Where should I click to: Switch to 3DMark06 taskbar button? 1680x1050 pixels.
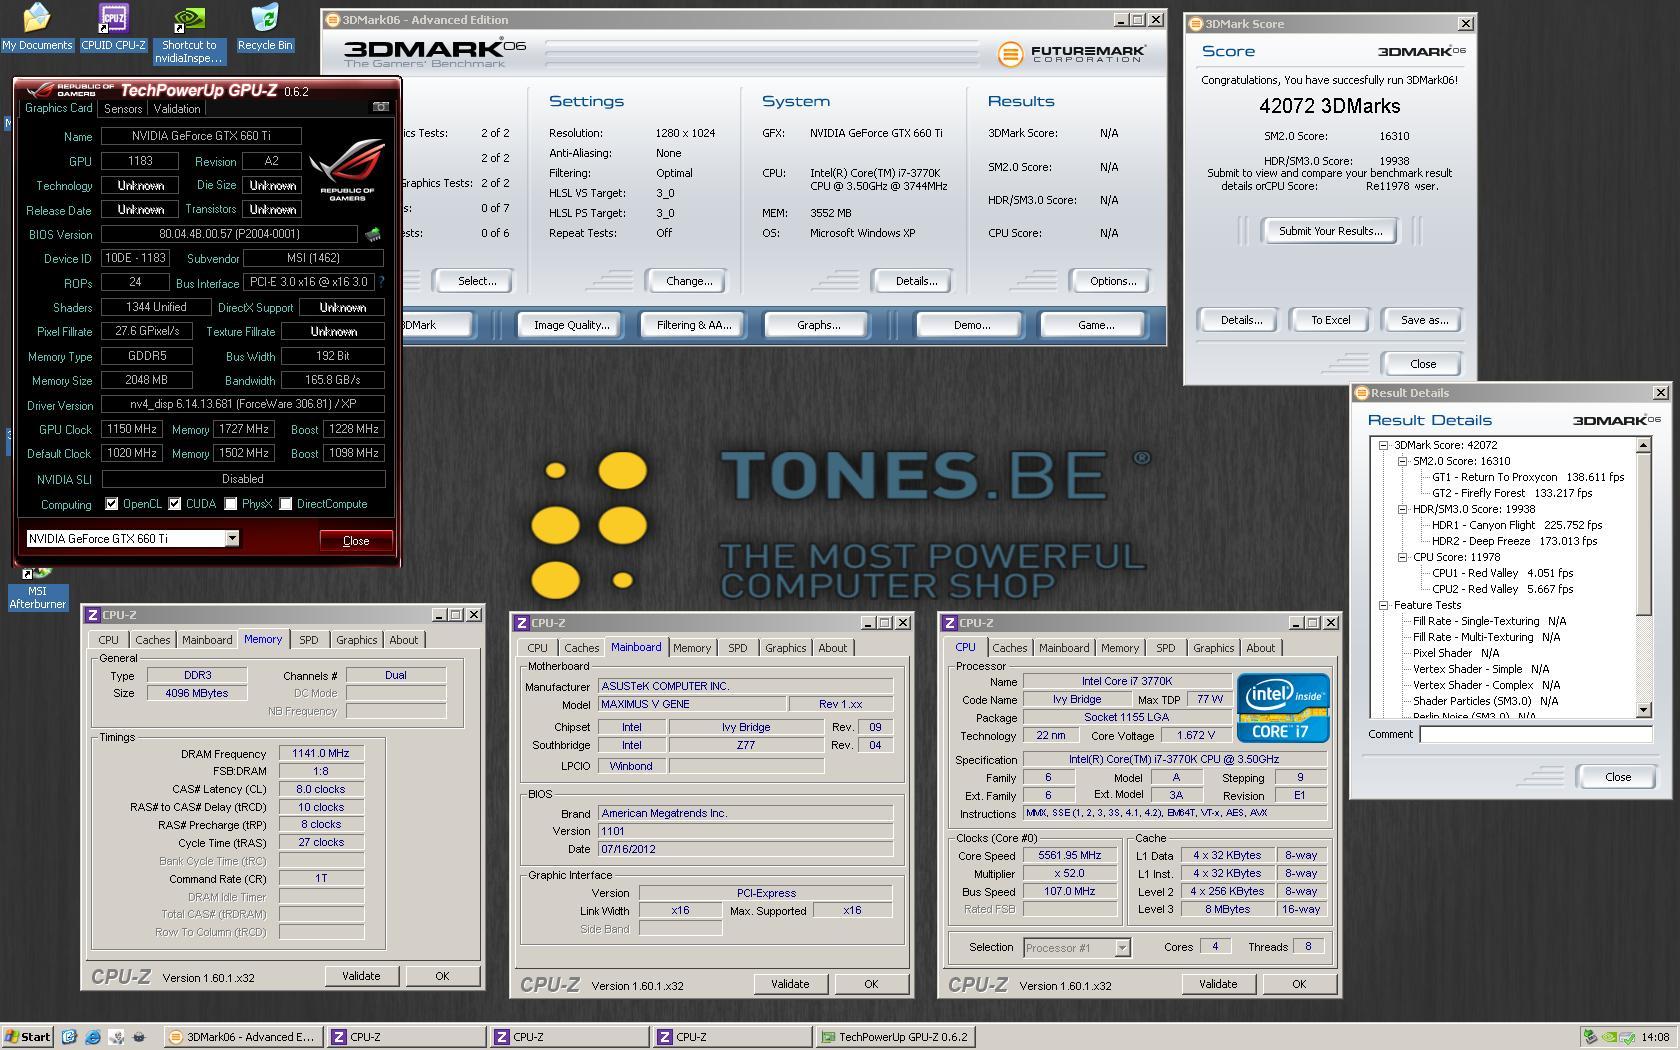(242, 1037)
